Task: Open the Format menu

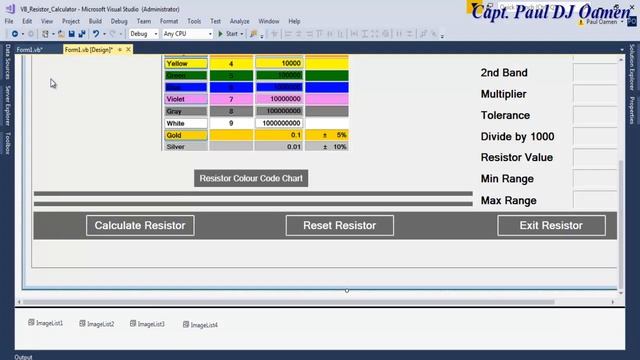Action: (x=169, y=21)
